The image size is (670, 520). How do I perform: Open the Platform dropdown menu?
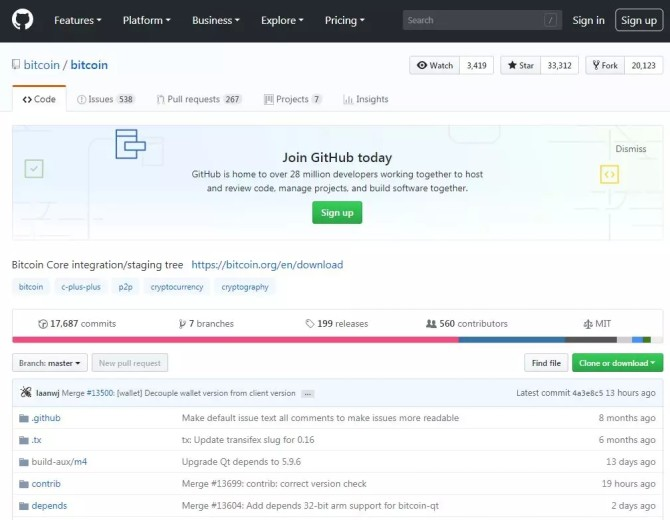point(147,20)
